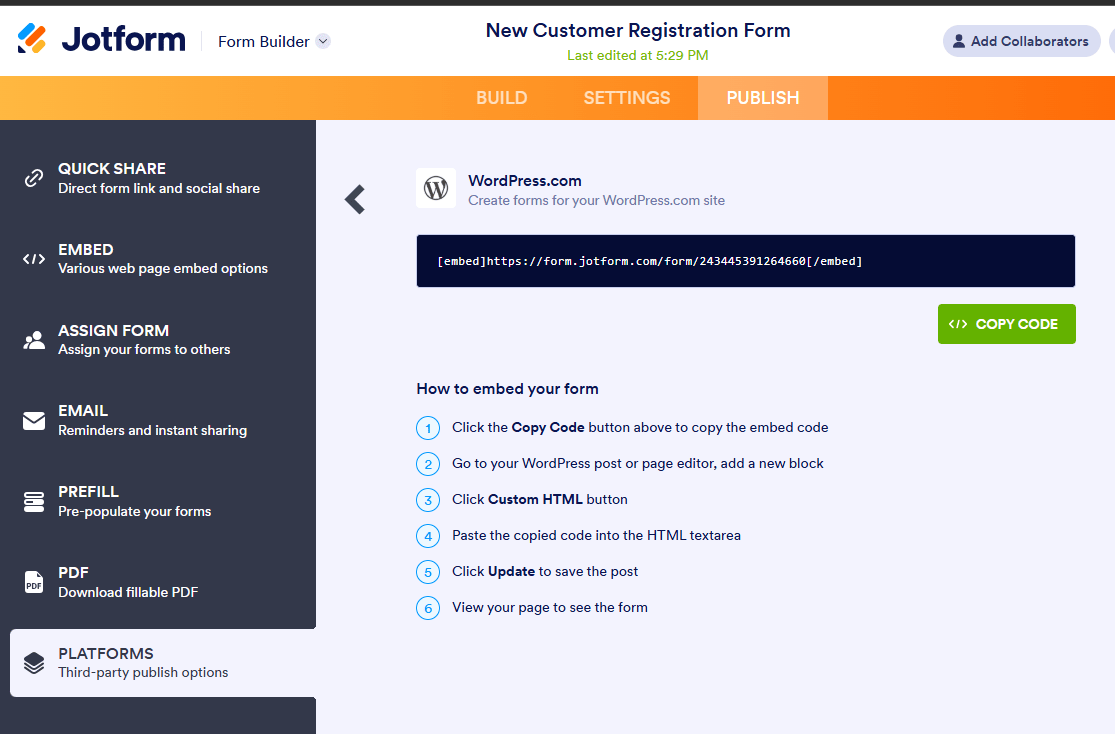Select the PUBLISH tab
This screenshot has height=734, width=1115.
pyautogui.click(x=762, y=97)
